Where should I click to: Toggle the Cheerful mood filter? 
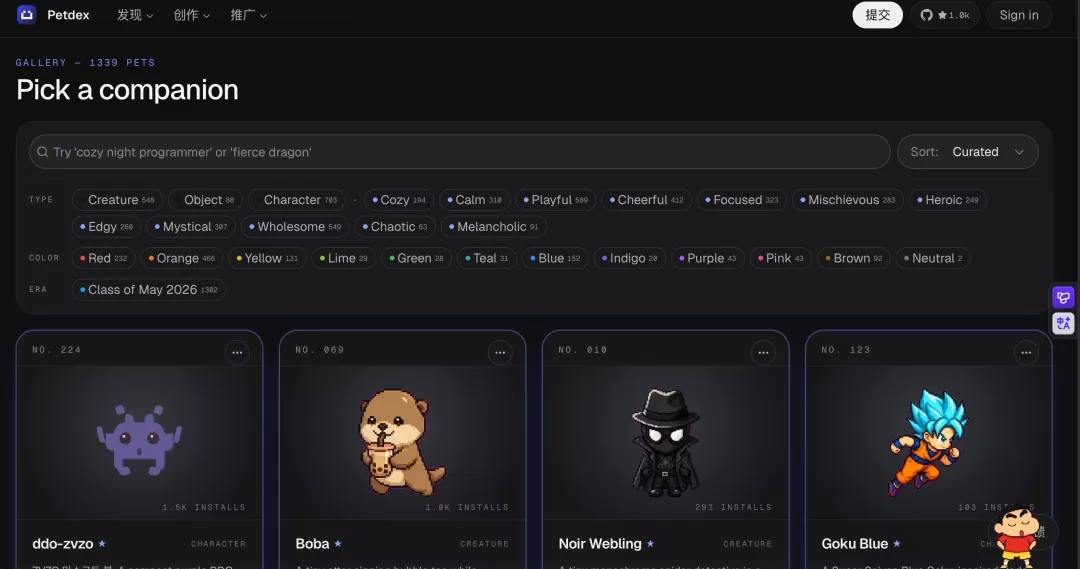click(647, 200)
